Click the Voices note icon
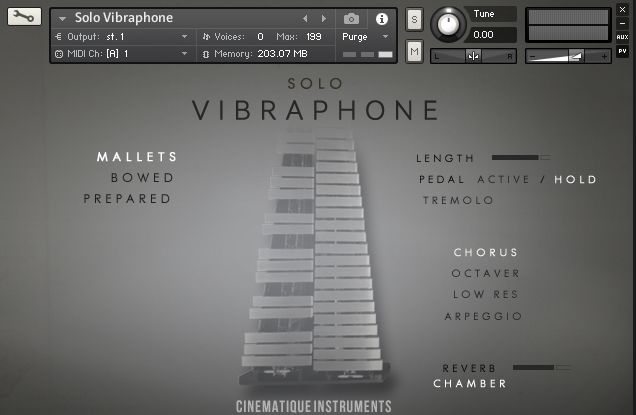Screen dimensions: 636x415 click(206, 37)
